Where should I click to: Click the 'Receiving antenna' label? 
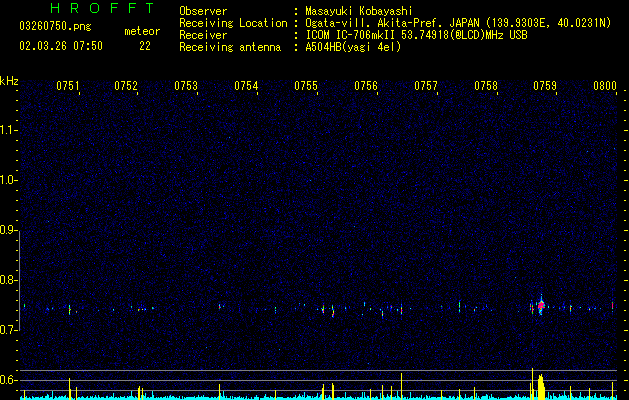pos(230,47)
